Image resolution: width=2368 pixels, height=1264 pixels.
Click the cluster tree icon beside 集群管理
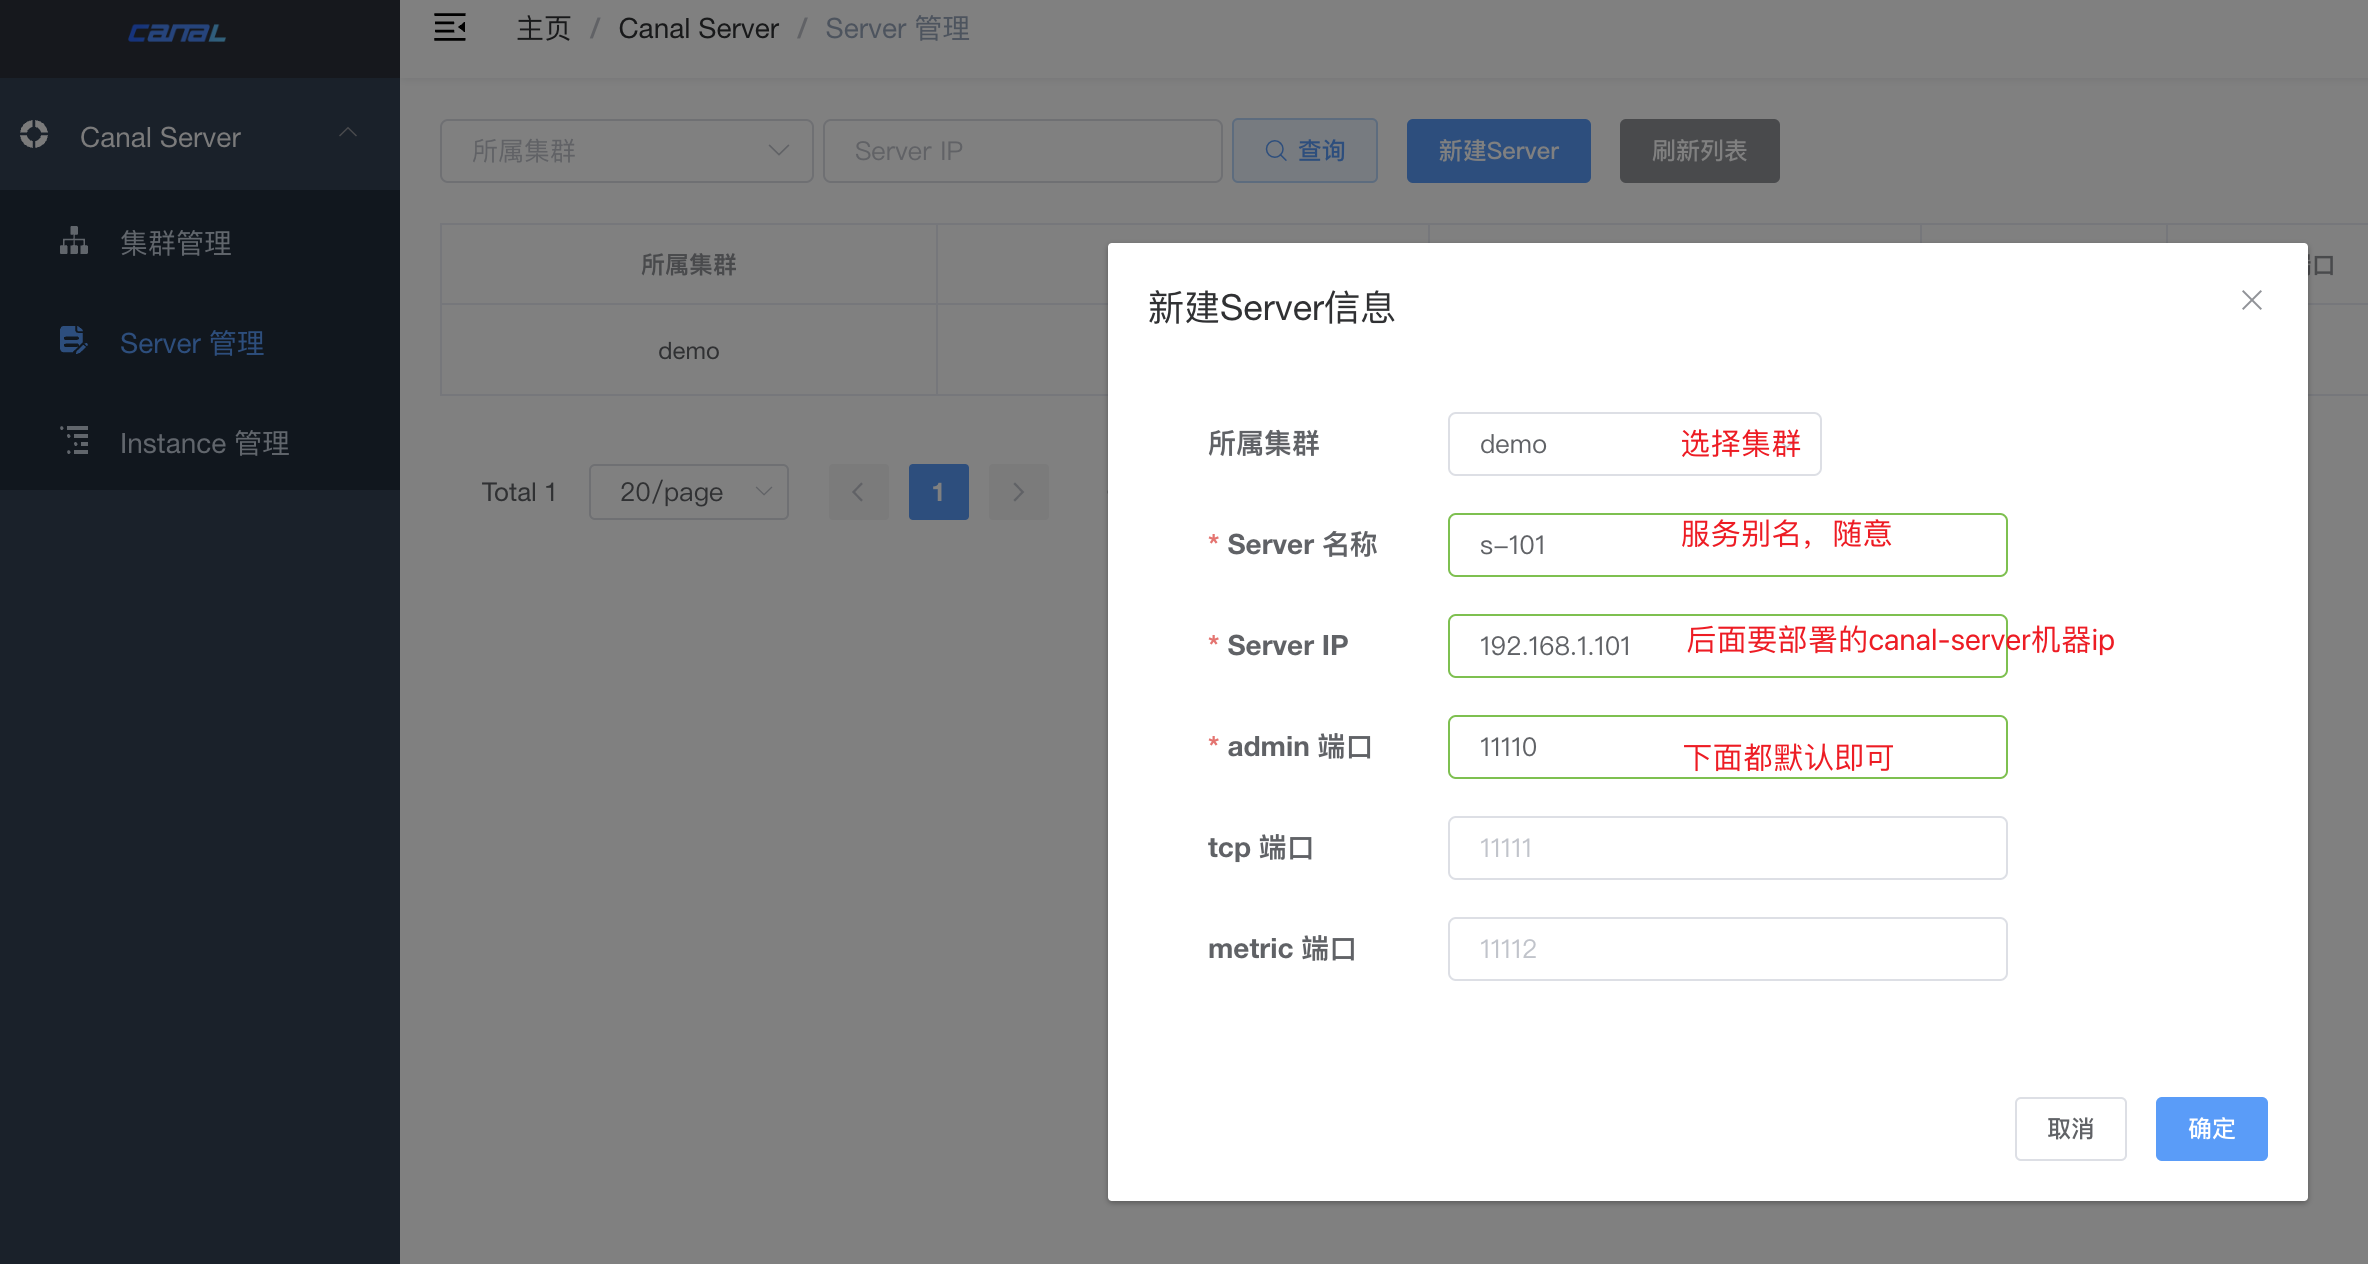coord(74,241)
